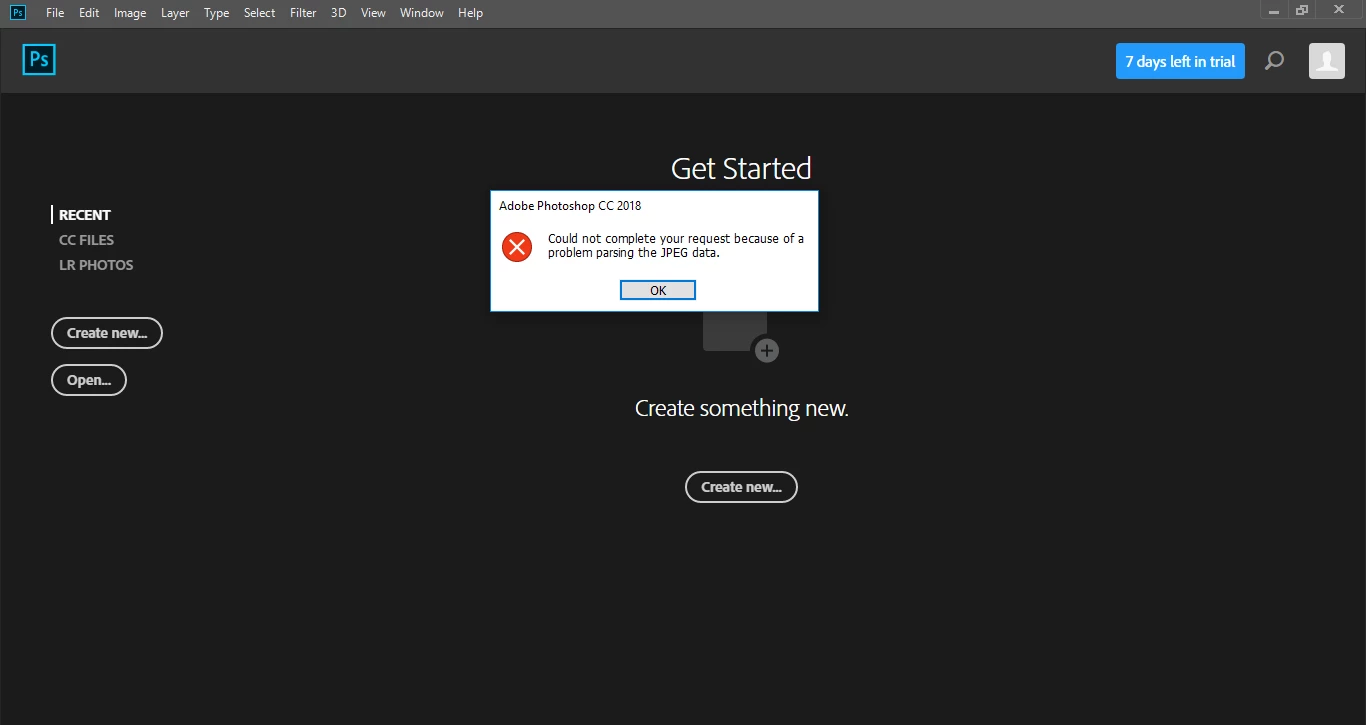Viewport: 1366px width, 725px height.
Task: Open the Help menu
Action: click(x=470, y=13)
